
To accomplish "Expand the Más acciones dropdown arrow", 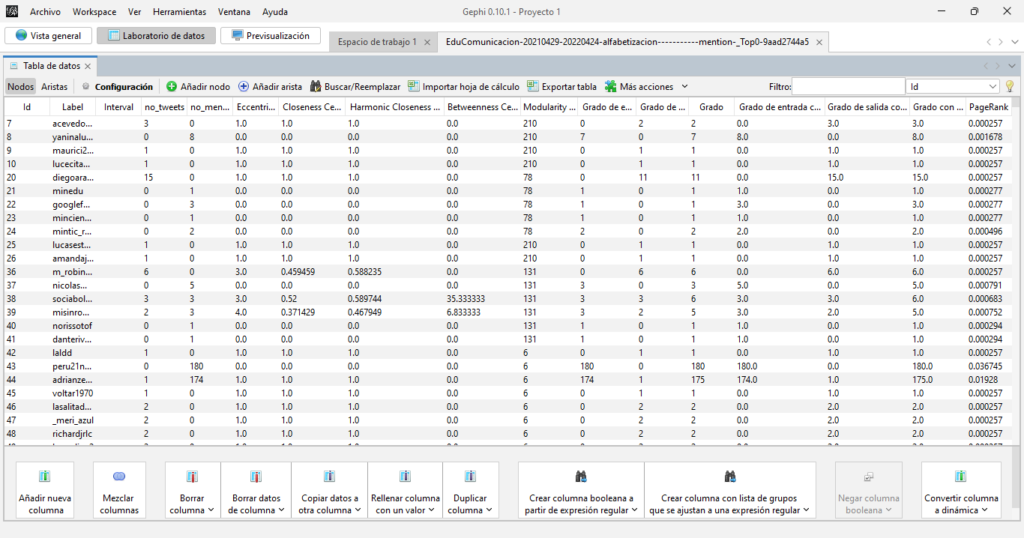I will 684,86.
